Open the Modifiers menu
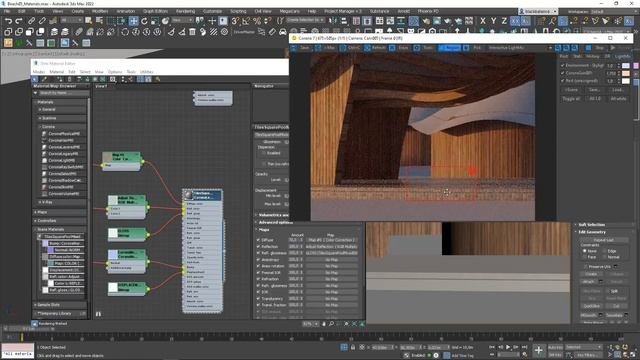 pos(100,11)
